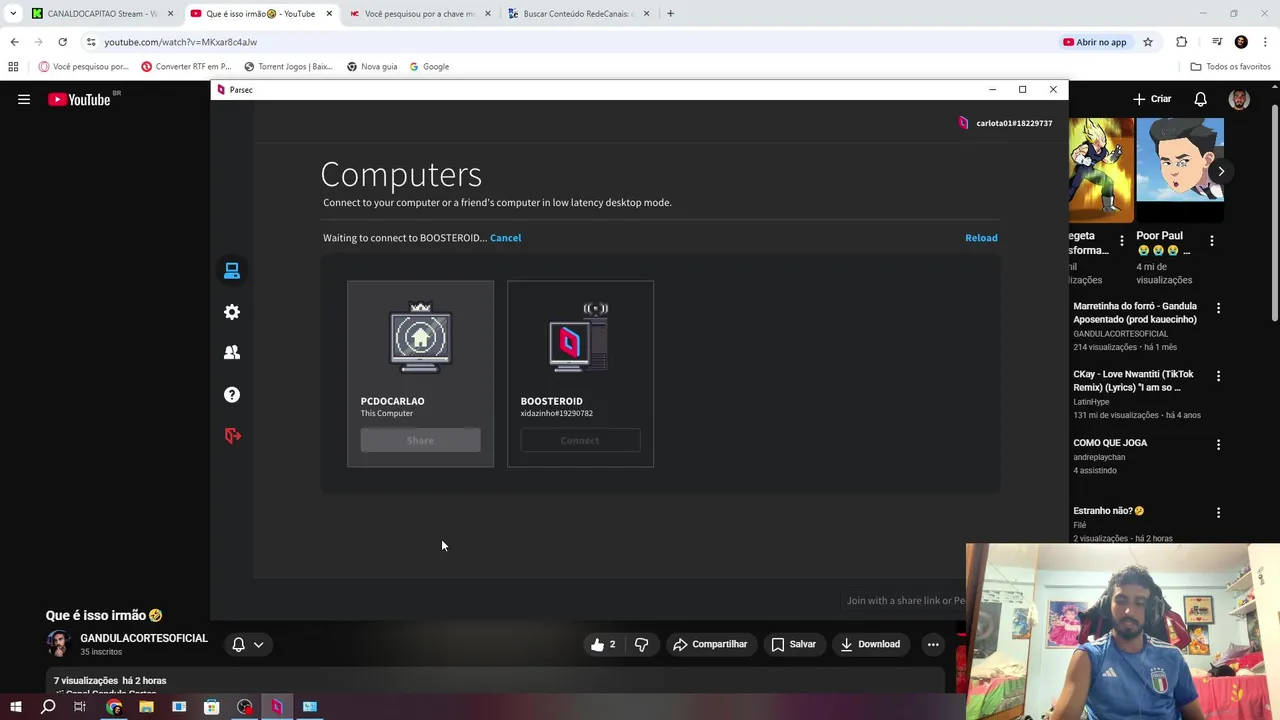The image size is (1280, 720).
Task: Open COMO QUE JOGA video suggestion
Action: [1110, 443]
